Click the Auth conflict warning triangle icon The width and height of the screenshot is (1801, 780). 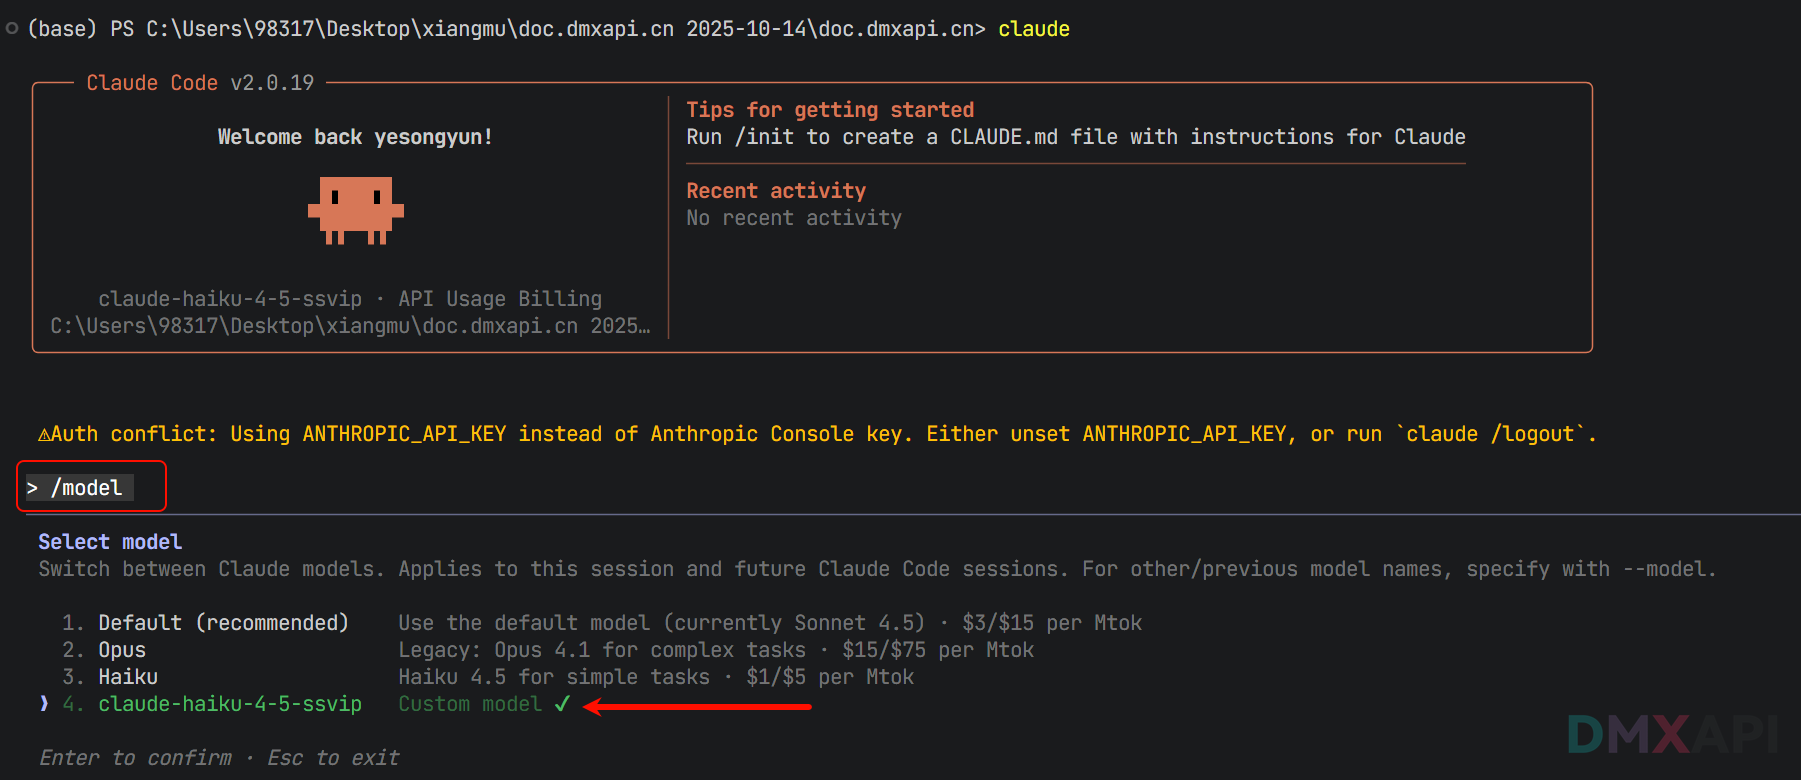click(44, 435)
